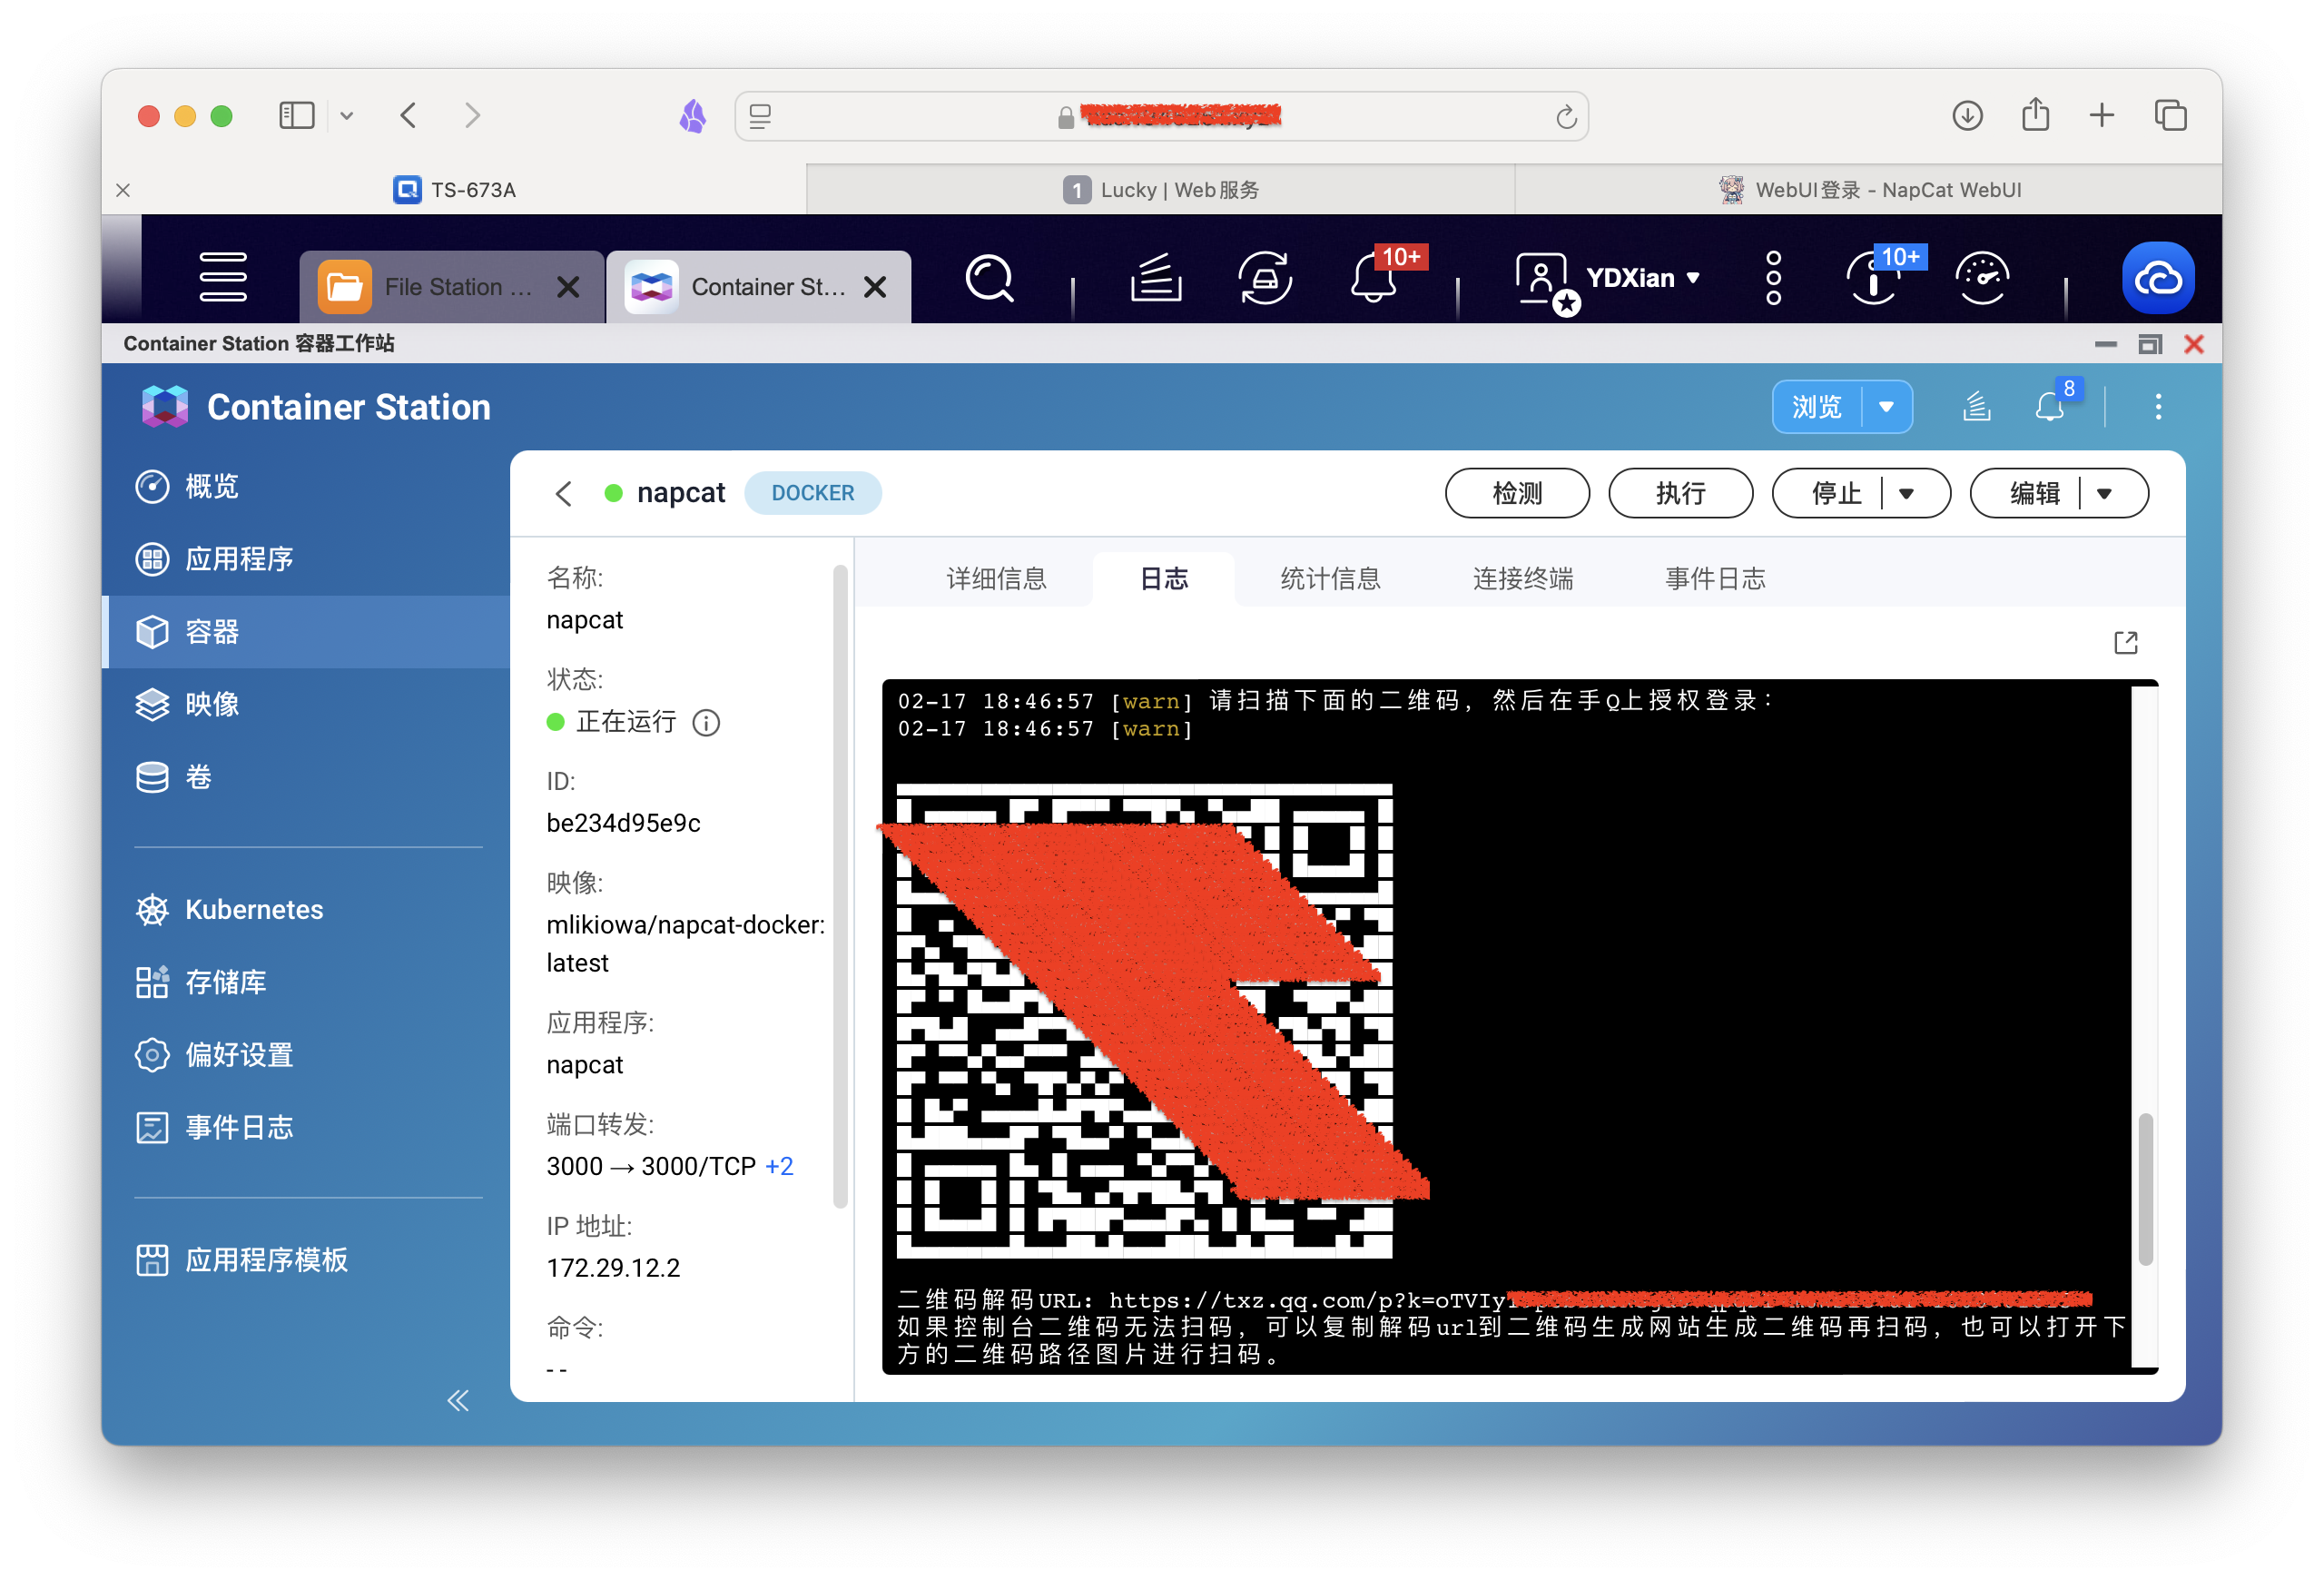This screenshot has height=1580, width=2324.
Task: Select 容器 in sidebar
Action: click(x=306, y=632)
